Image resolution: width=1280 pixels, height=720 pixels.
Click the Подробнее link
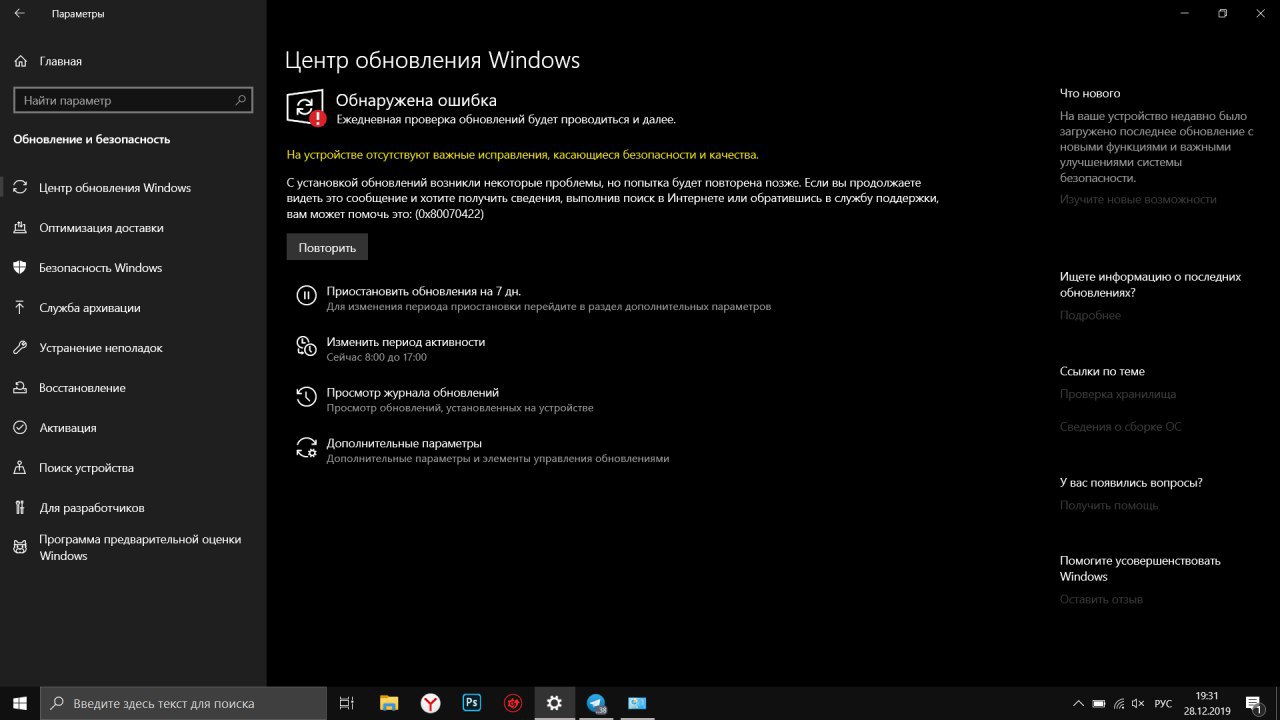tap(1090, 315)
